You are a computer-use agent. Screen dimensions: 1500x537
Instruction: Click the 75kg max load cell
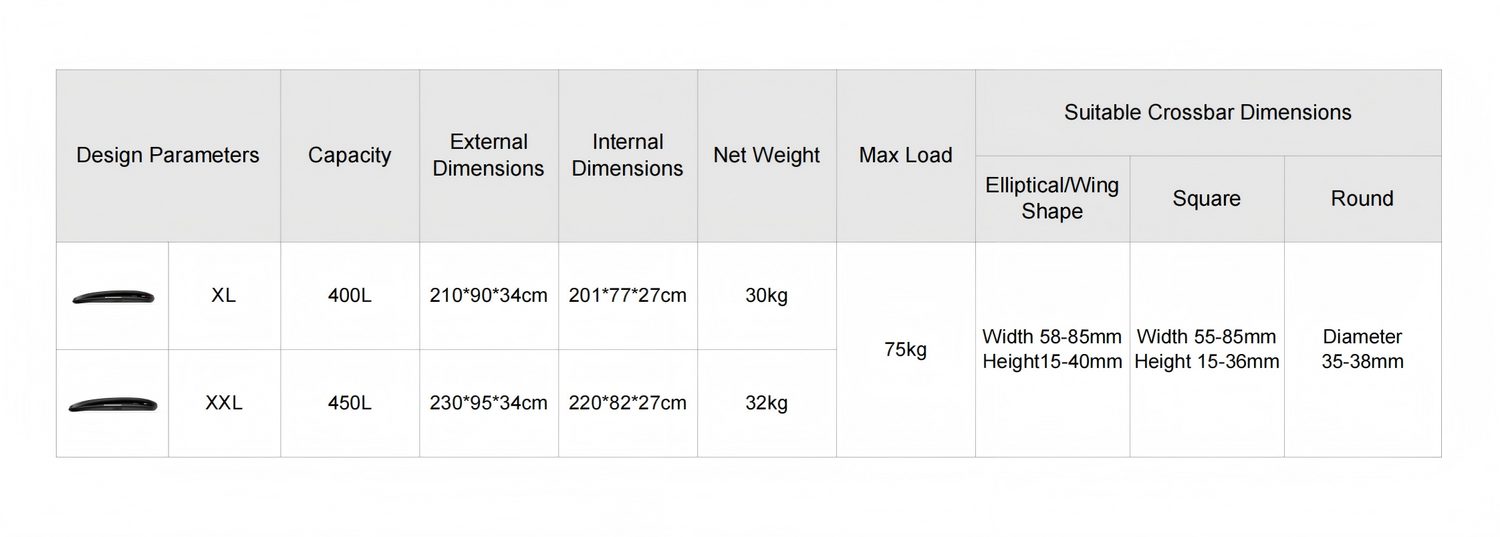(x=906, y=350)
